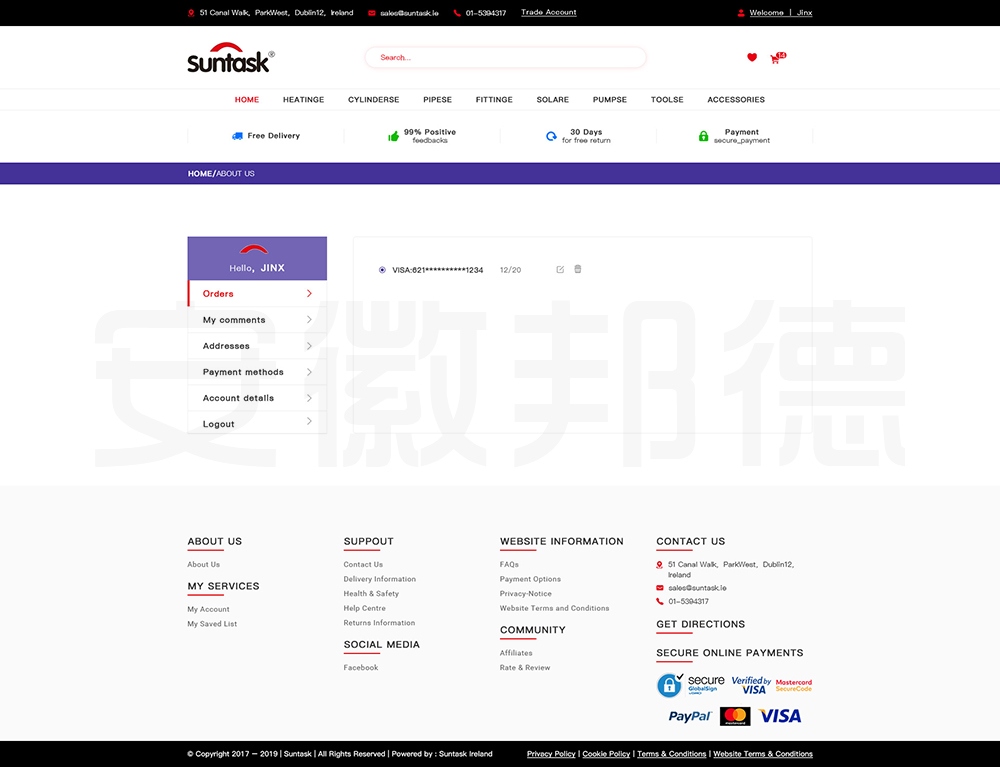Click the 30 Days return refresh icon
This screenshot has width=1000, height=767.
[551, 136]
